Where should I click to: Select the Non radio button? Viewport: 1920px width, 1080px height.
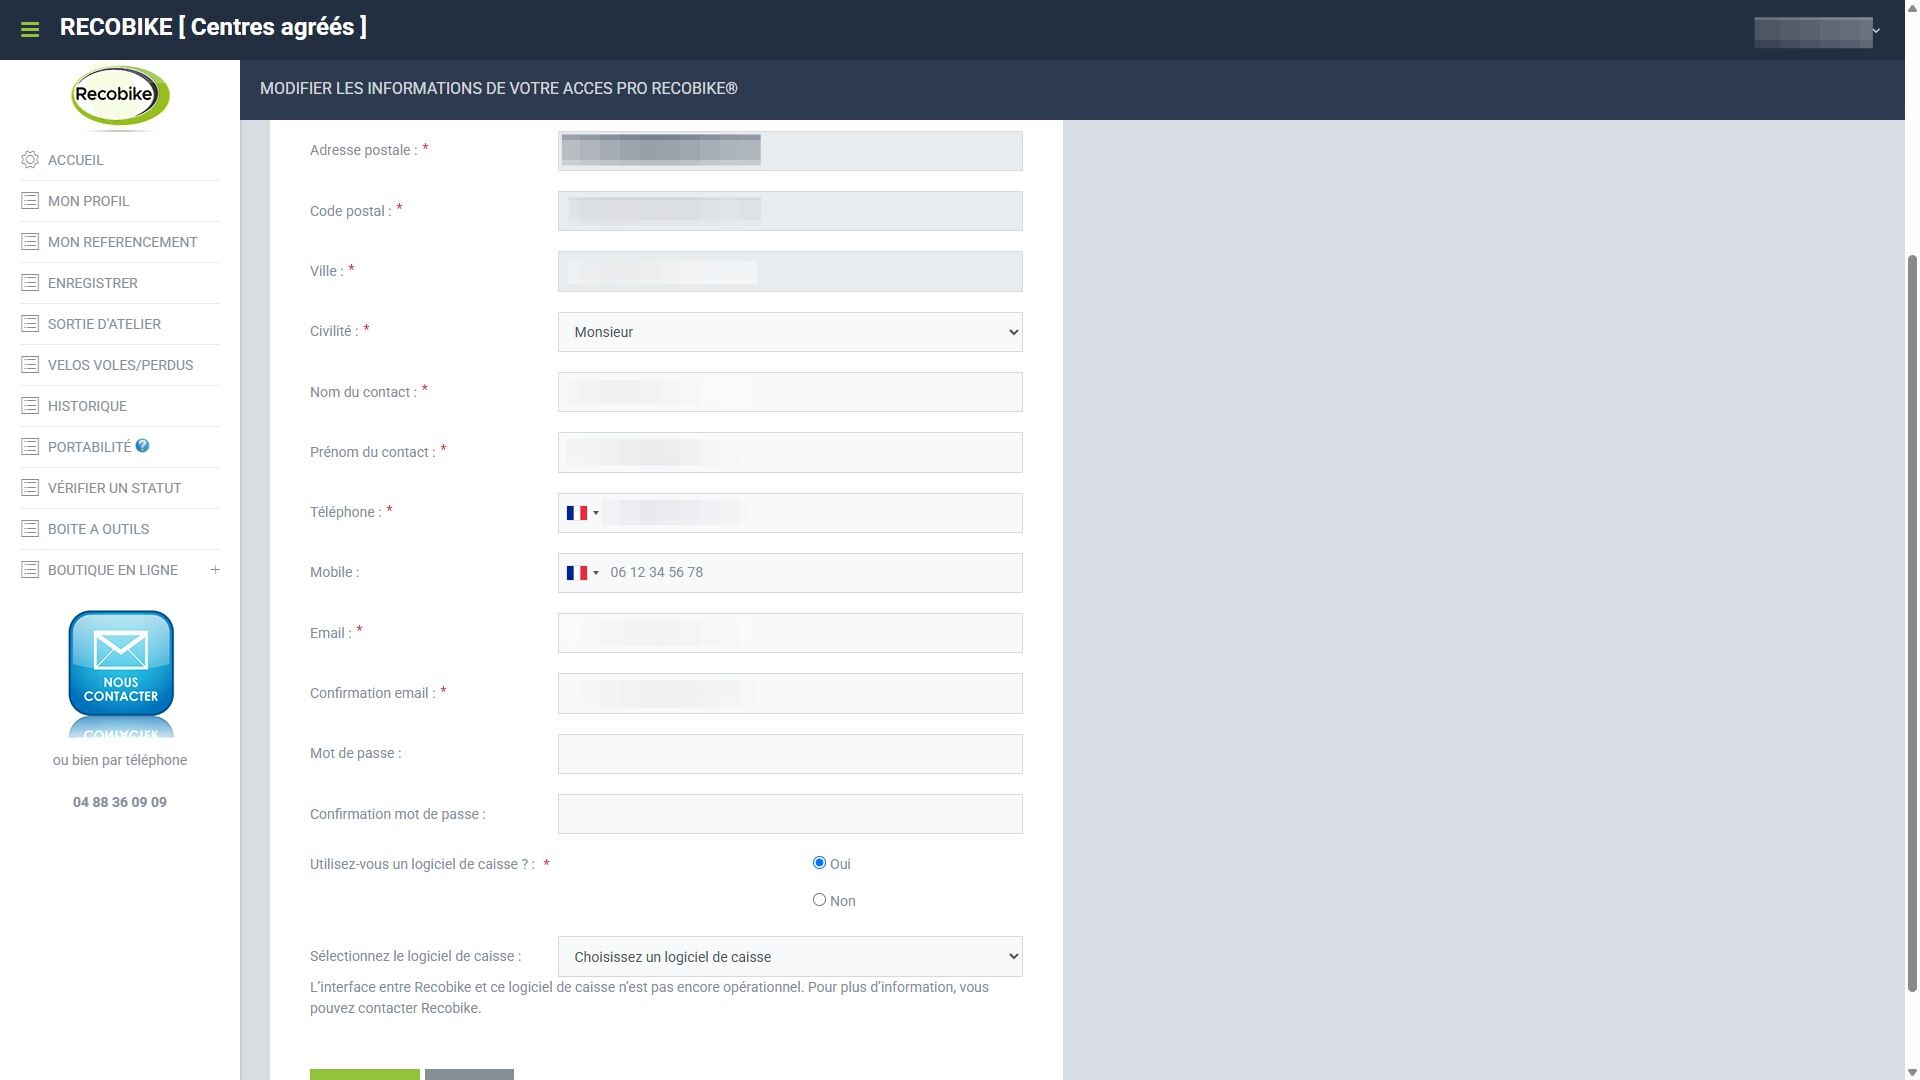pos(819,900)
